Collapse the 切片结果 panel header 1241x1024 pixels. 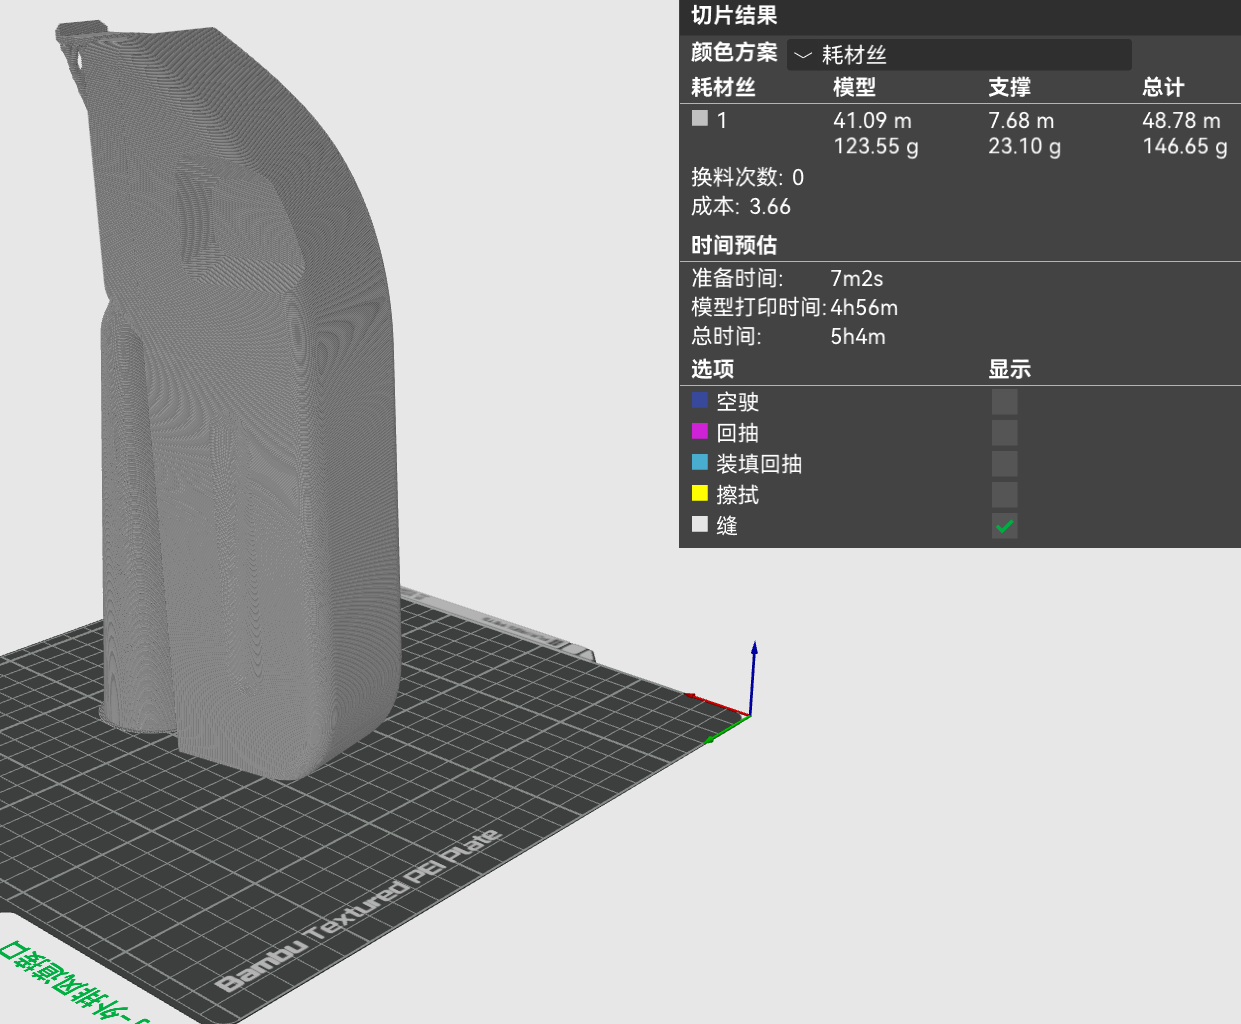[x=960, y=16]
